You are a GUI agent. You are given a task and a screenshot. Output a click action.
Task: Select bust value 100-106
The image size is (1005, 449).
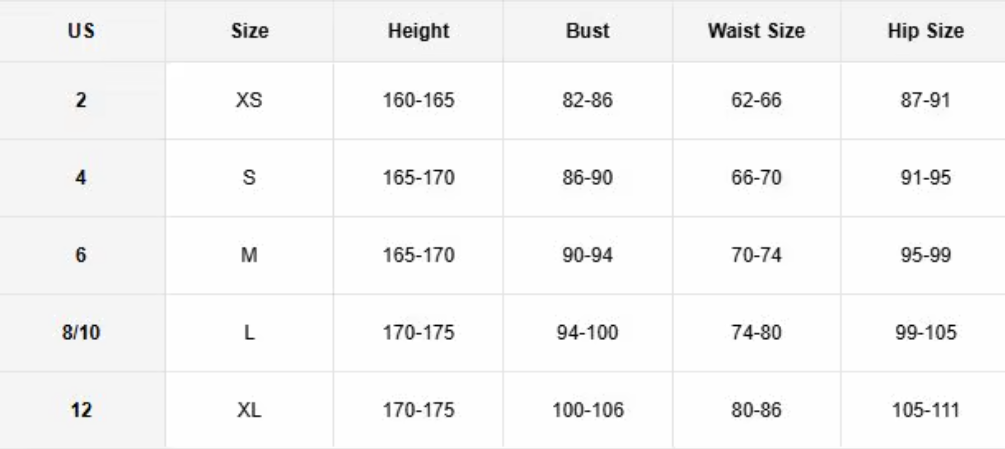[x=587, y=410]
